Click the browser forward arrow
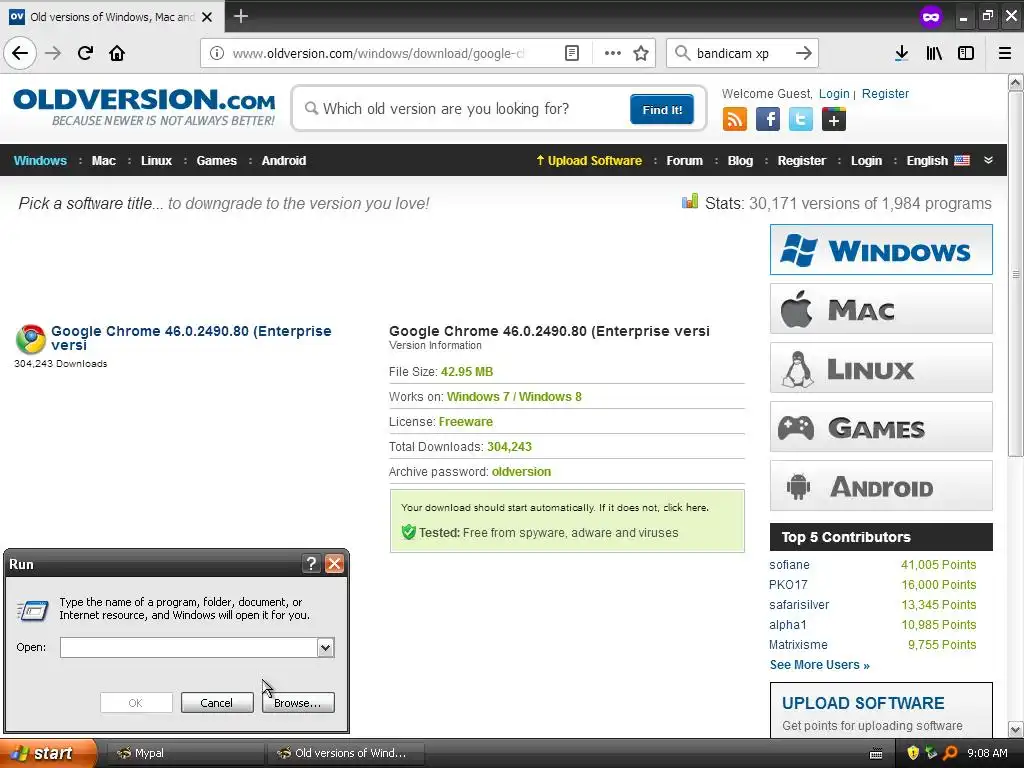The height and width of the screenshot is (768, 1024). click(53, 53)
